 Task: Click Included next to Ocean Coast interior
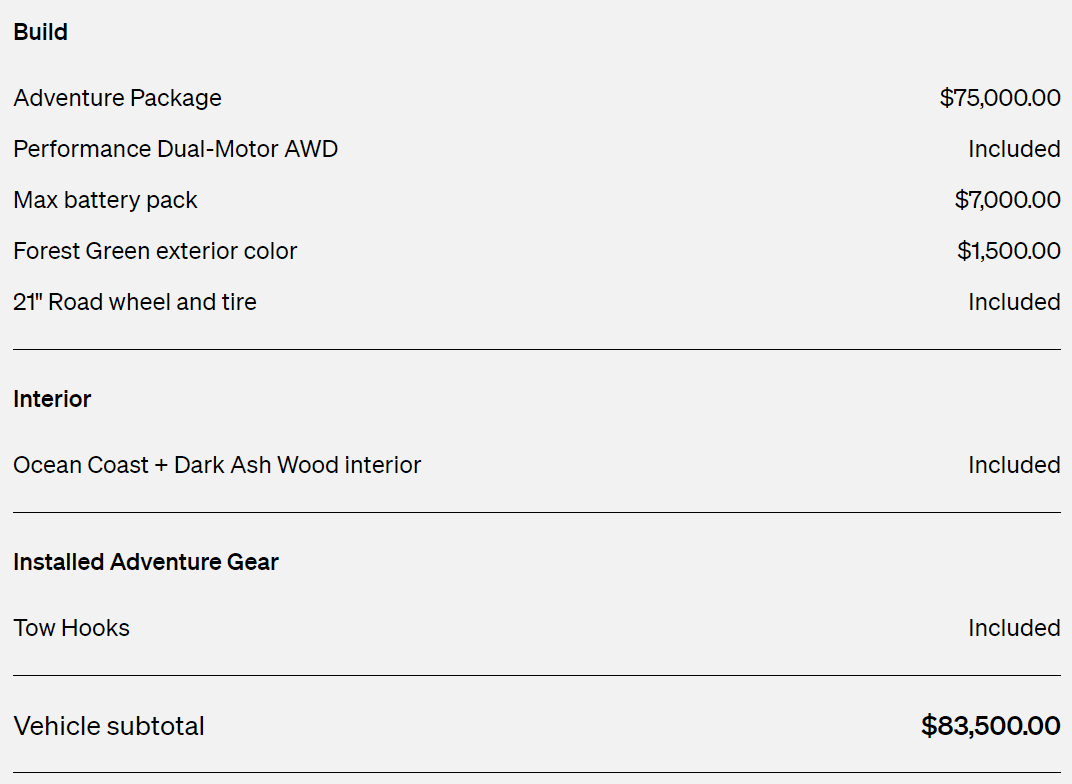pos(1013,465)
